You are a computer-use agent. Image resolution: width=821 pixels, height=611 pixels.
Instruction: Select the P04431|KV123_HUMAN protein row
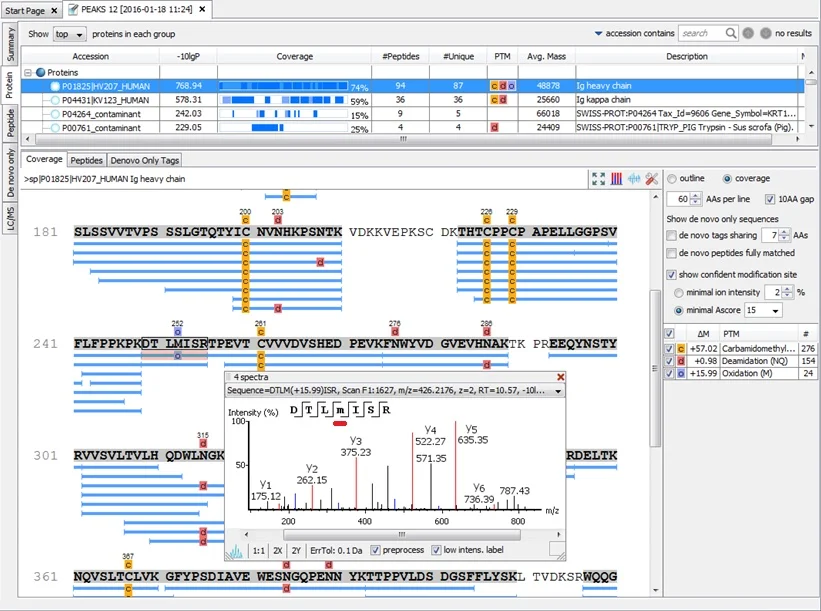[x=413, y=100]
